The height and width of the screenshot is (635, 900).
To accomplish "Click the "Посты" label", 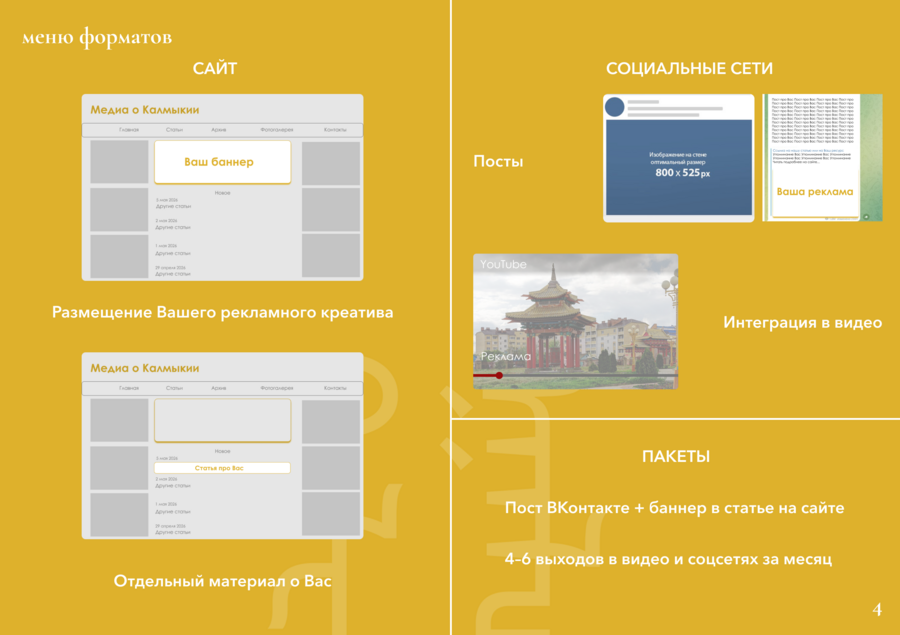I will [x=498, y=161].
